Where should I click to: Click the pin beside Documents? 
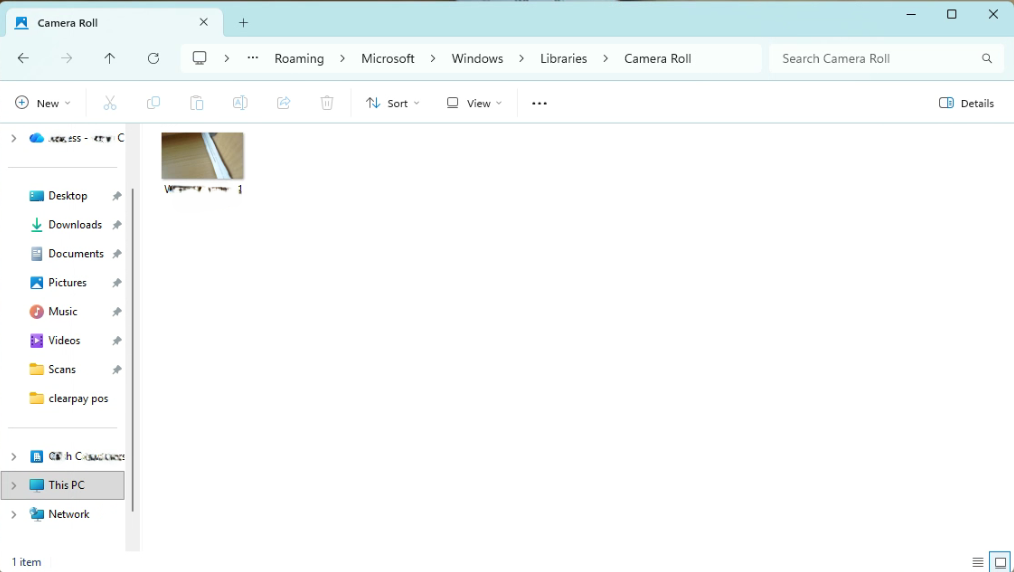116,254
